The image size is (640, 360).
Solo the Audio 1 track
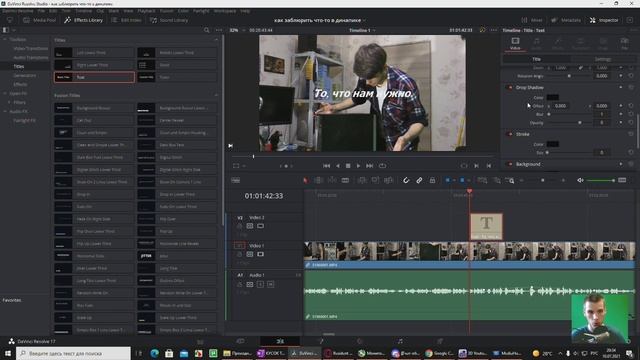click(x=260, y=284)
